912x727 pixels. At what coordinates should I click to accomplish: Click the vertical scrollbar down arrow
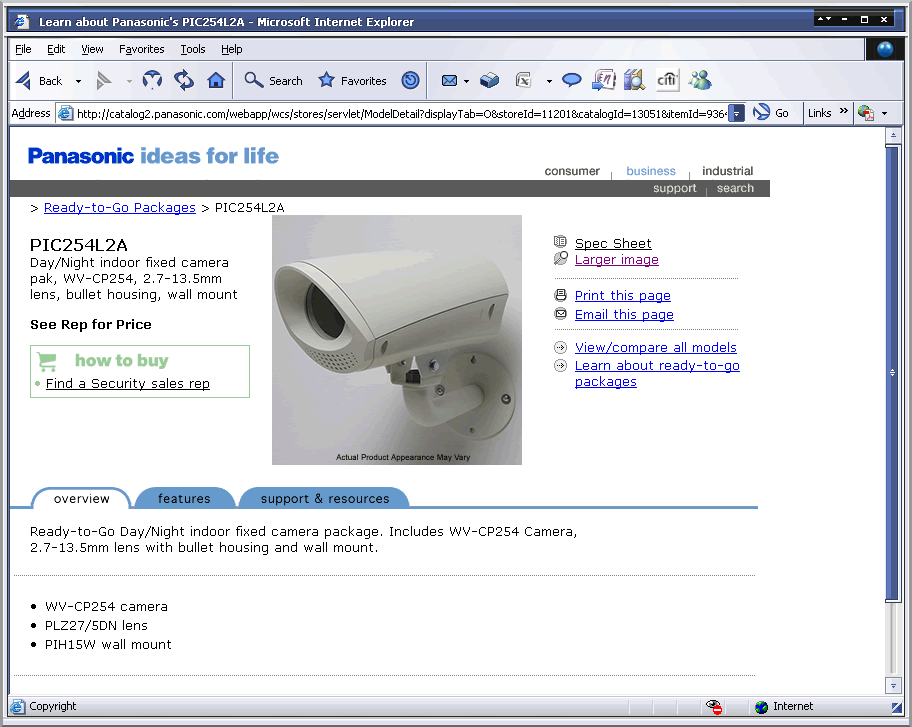click(x=893, y=686)
